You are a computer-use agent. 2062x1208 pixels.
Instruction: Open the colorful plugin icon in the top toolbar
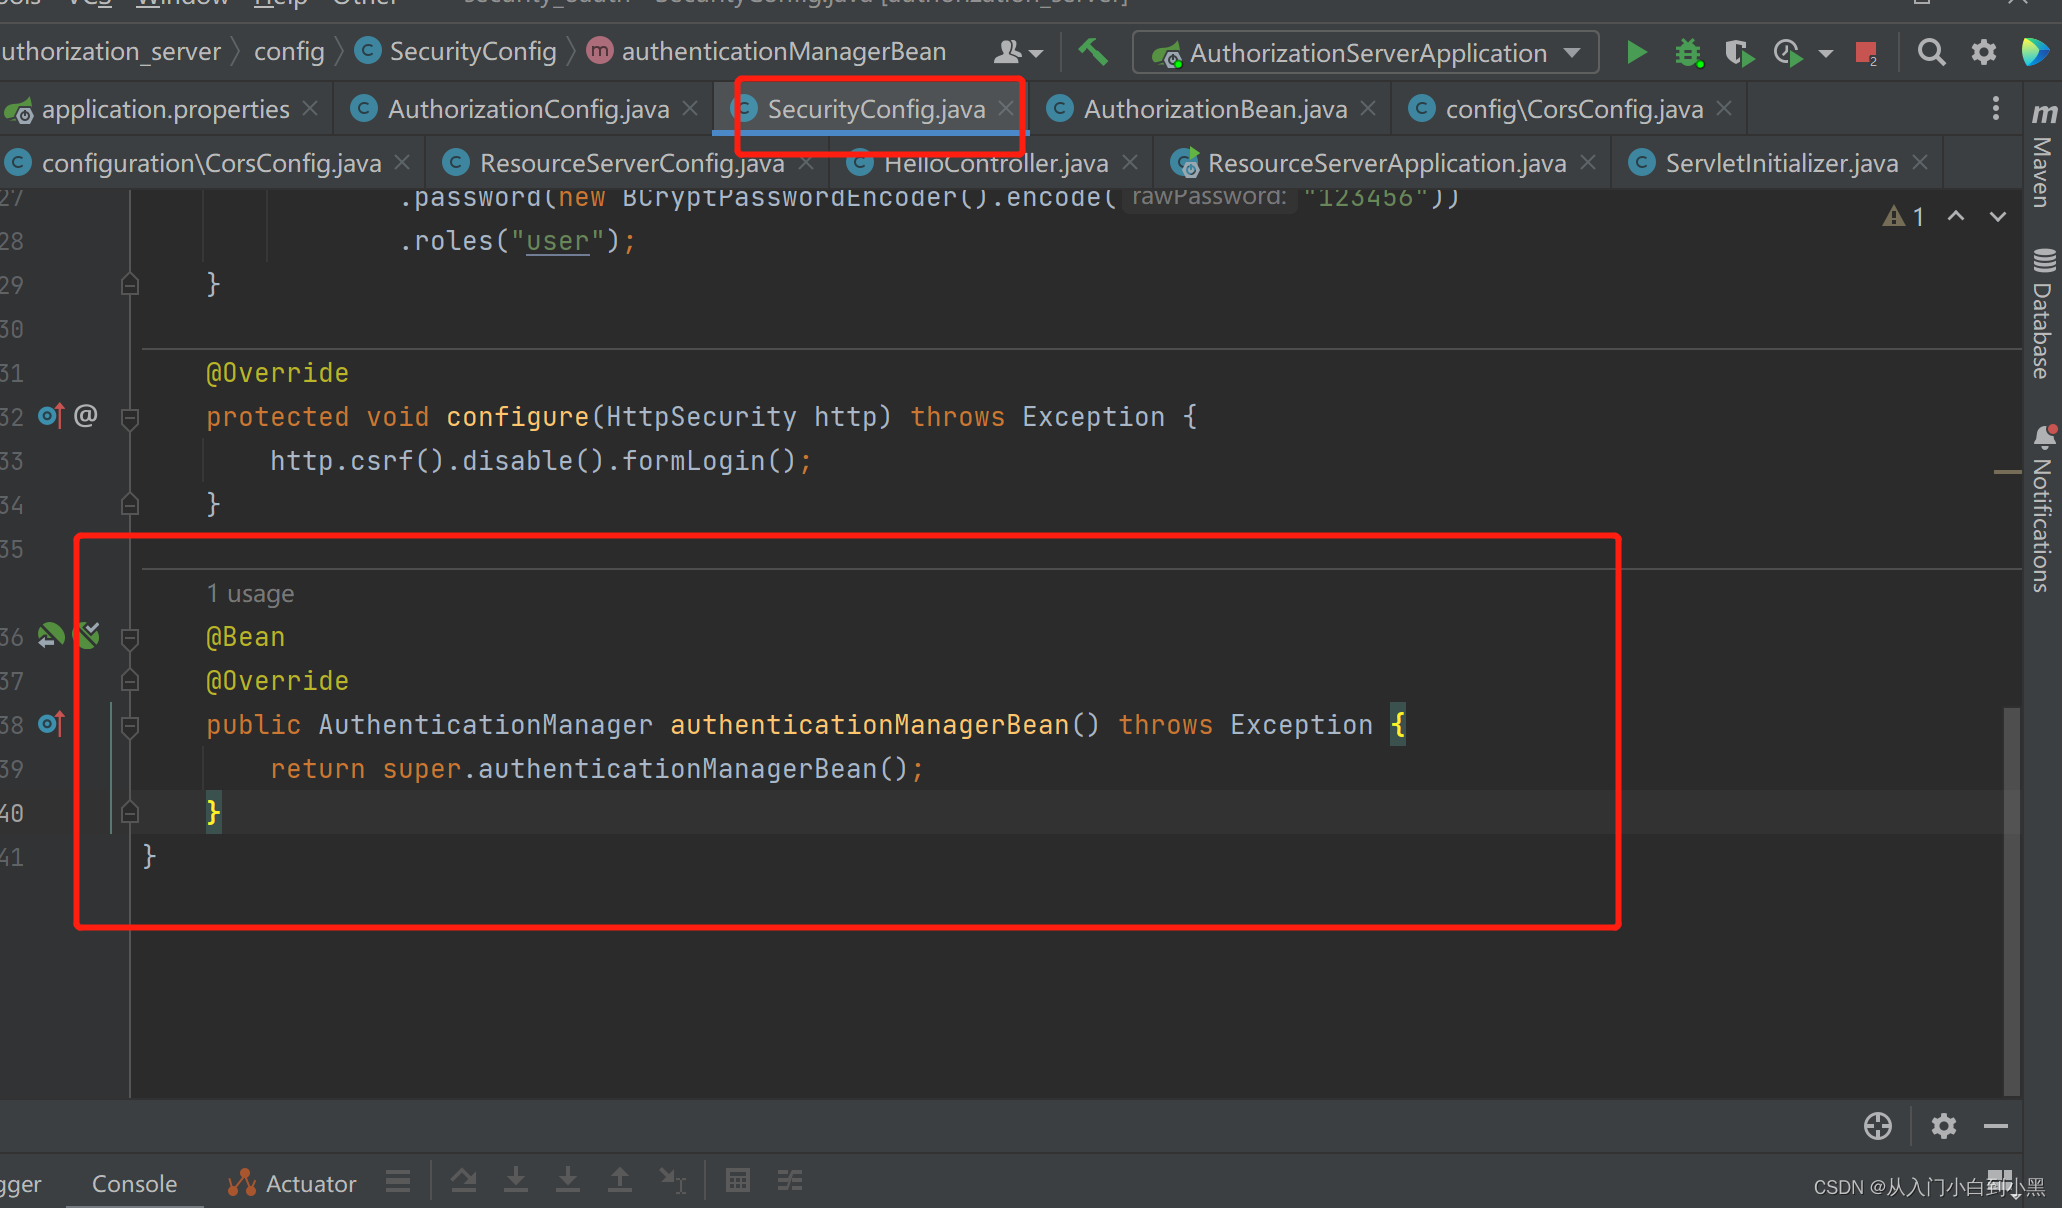coord(2034,52)
